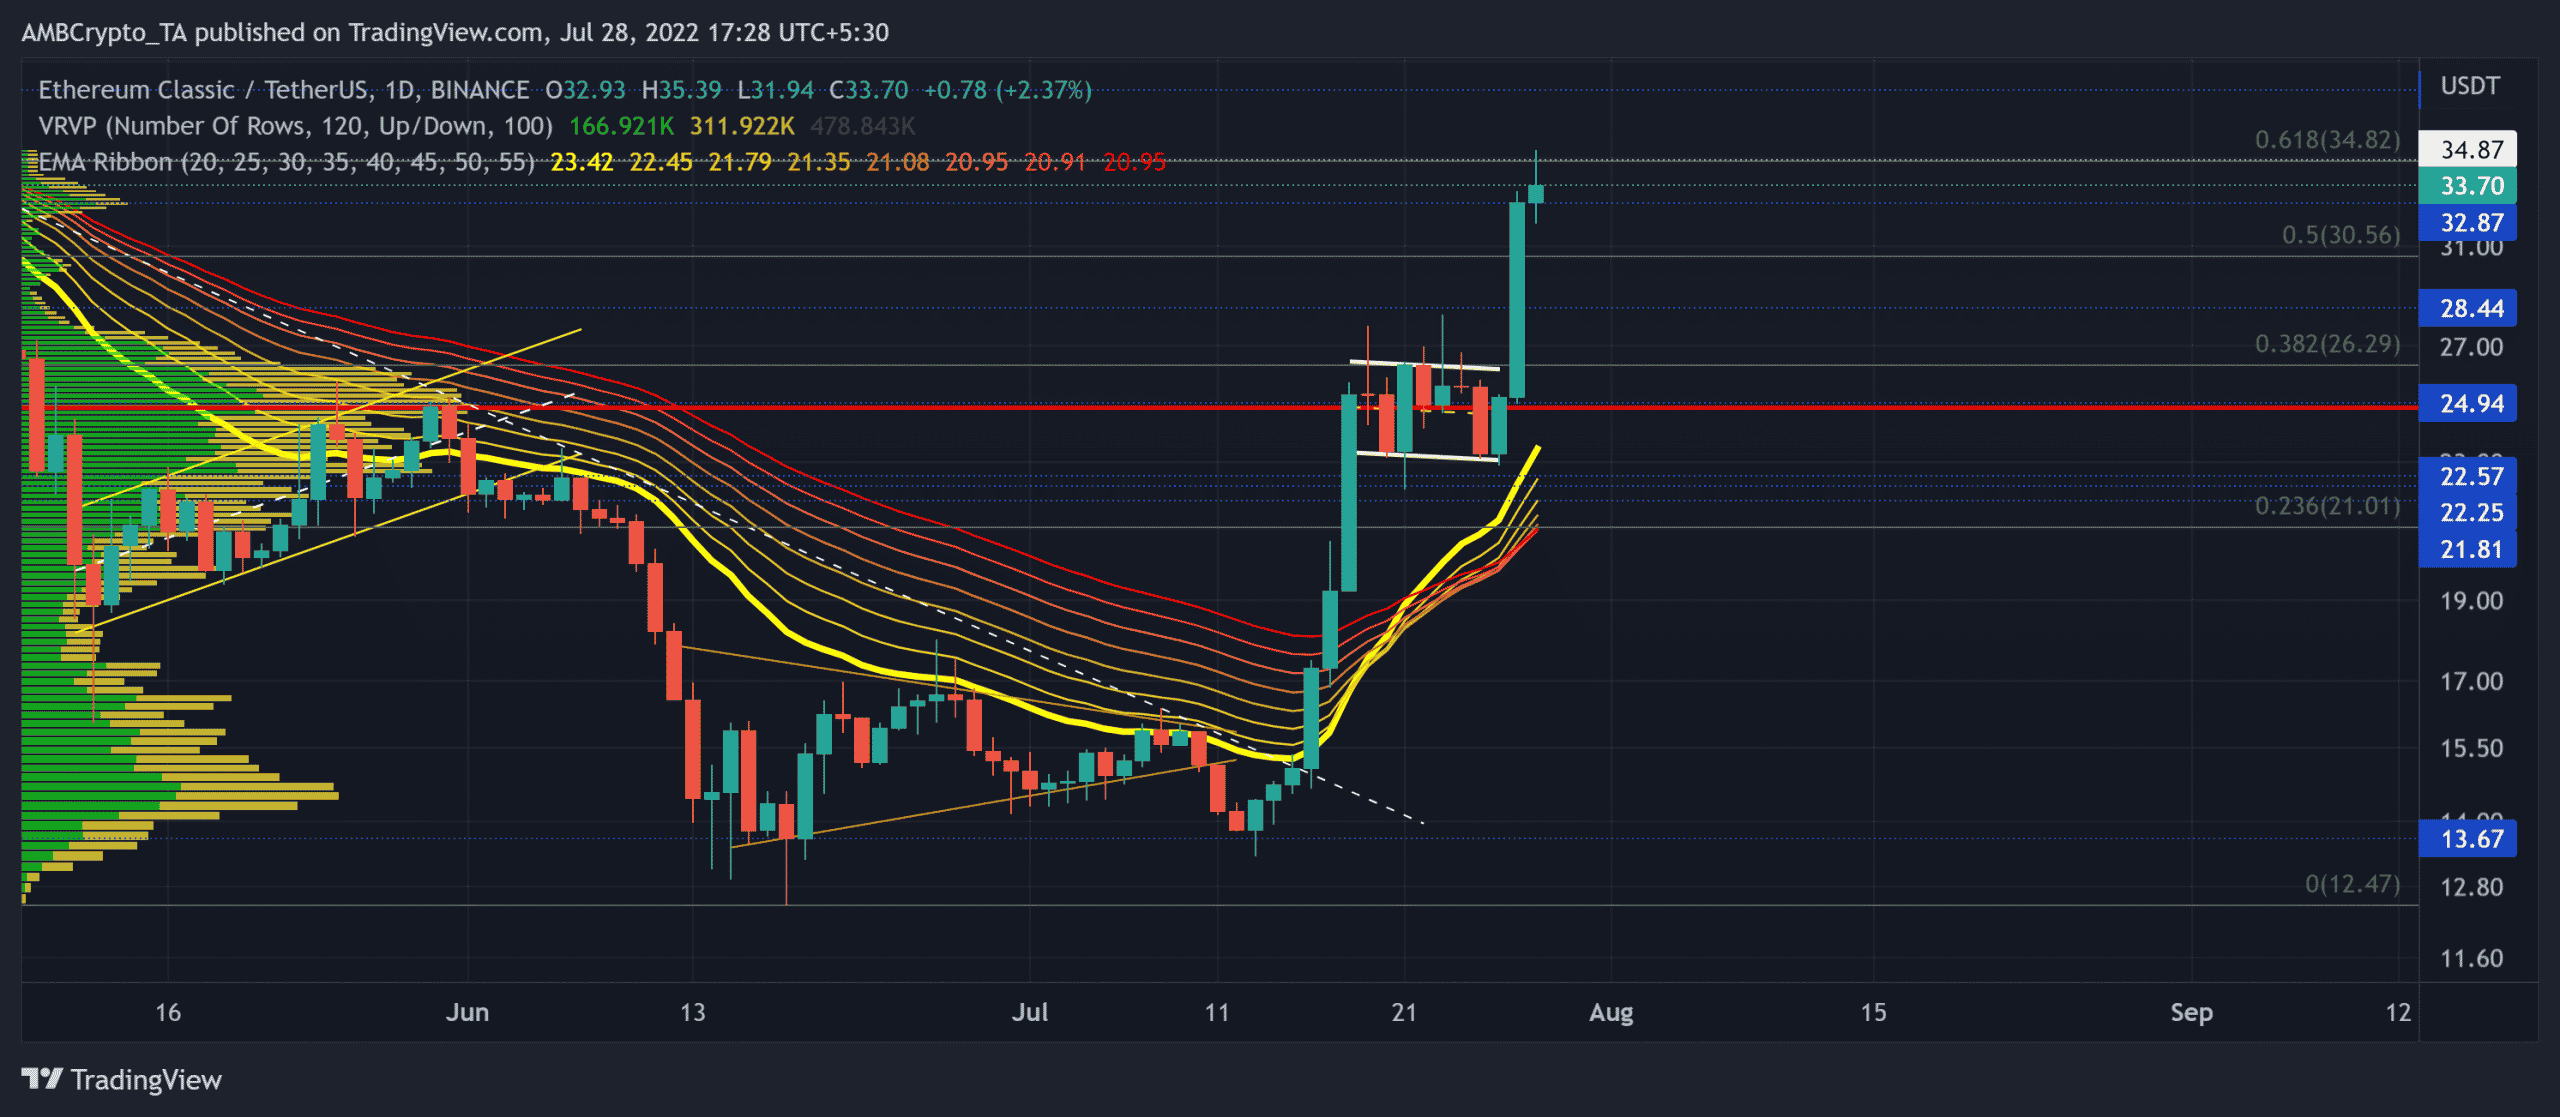Click the Aug label on time axis
2560x1117 pixels.
coord(1611,1012)
